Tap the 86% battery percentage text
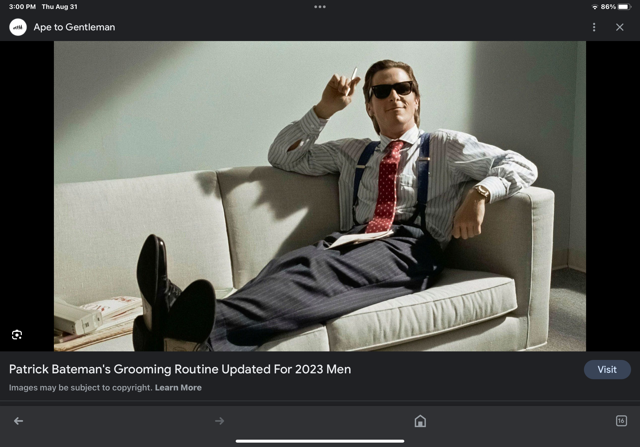The height and width of the screenshot is (447, 640). point(608,6)
